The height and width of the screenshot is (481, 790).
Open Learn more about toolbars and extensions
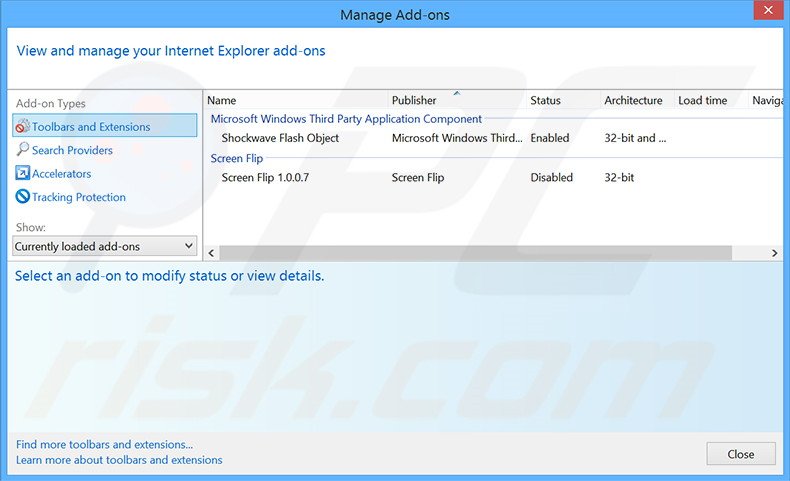click(x=119, y=460)
